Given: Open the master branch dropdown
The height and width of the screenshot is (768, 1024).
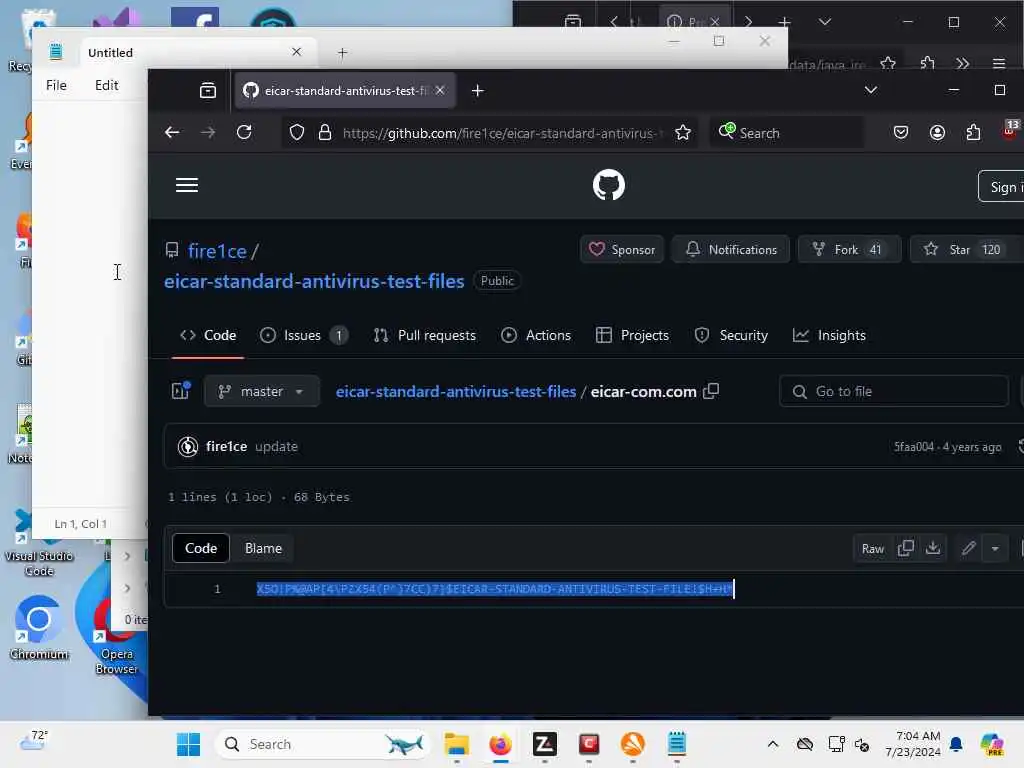Looking at the screenshot, I should tap(262, 391).
